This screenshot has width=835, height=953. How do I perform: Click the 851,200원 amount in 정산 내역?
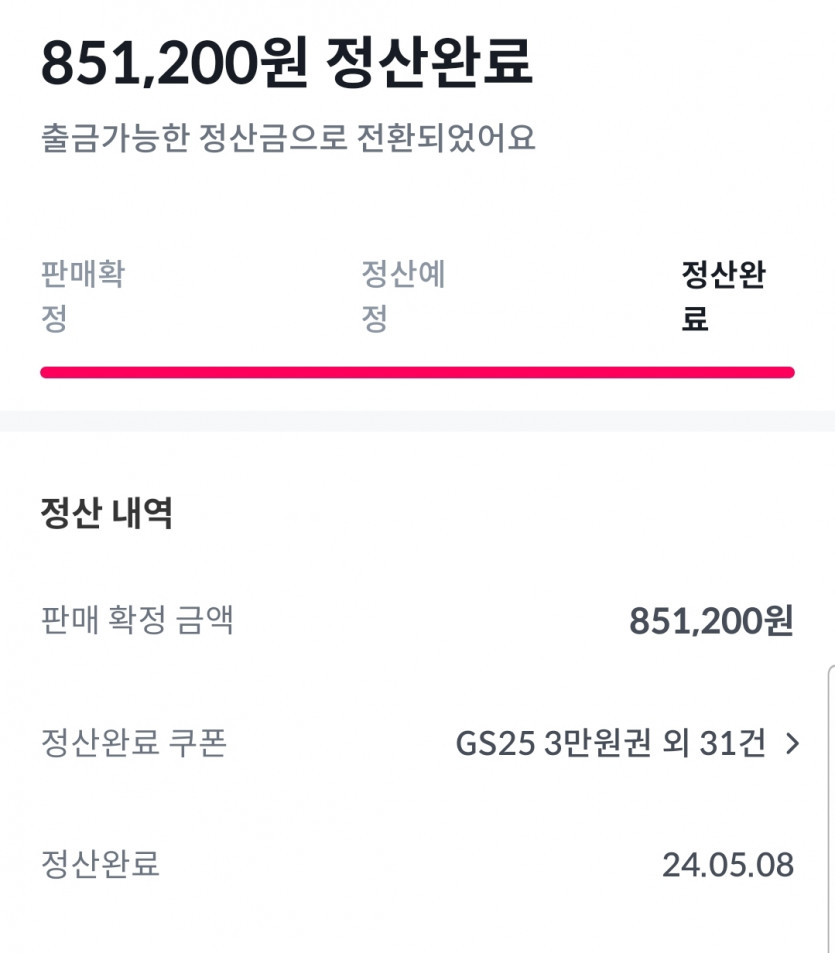[711, 621]
